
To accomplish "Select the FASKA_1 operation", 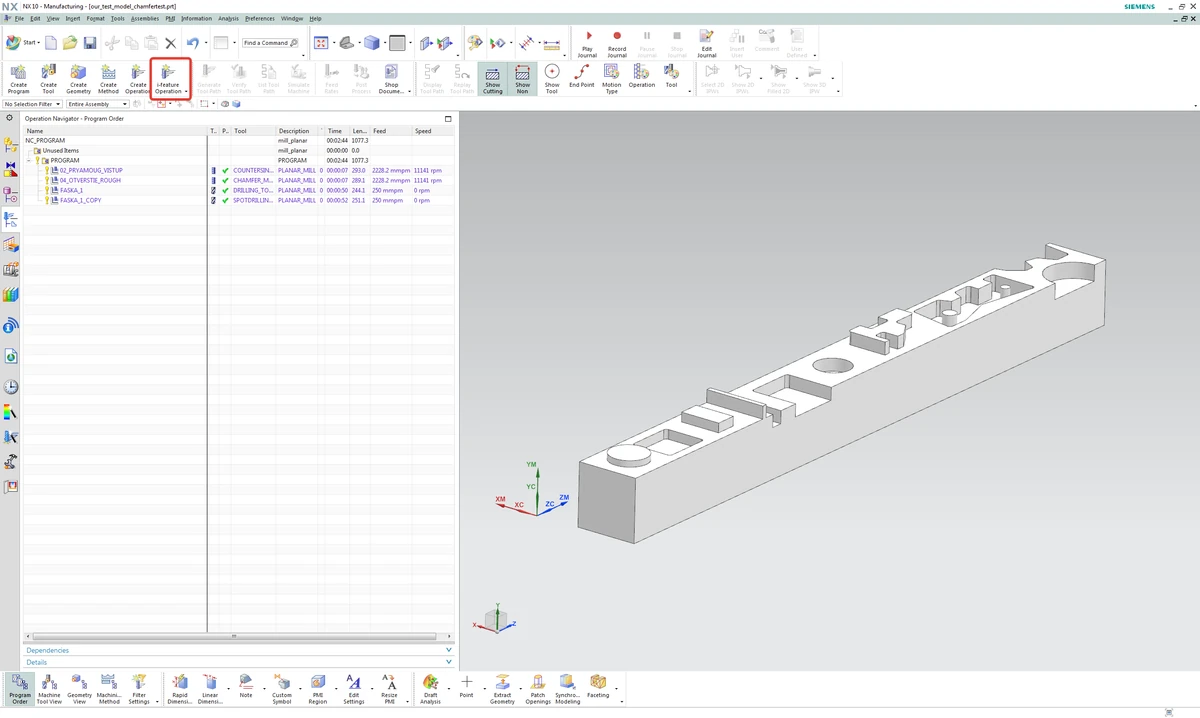I will click(71, 190).
